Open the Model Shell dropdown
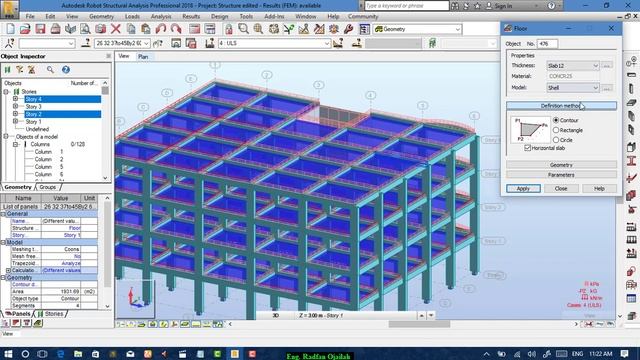 pos(596,88)
